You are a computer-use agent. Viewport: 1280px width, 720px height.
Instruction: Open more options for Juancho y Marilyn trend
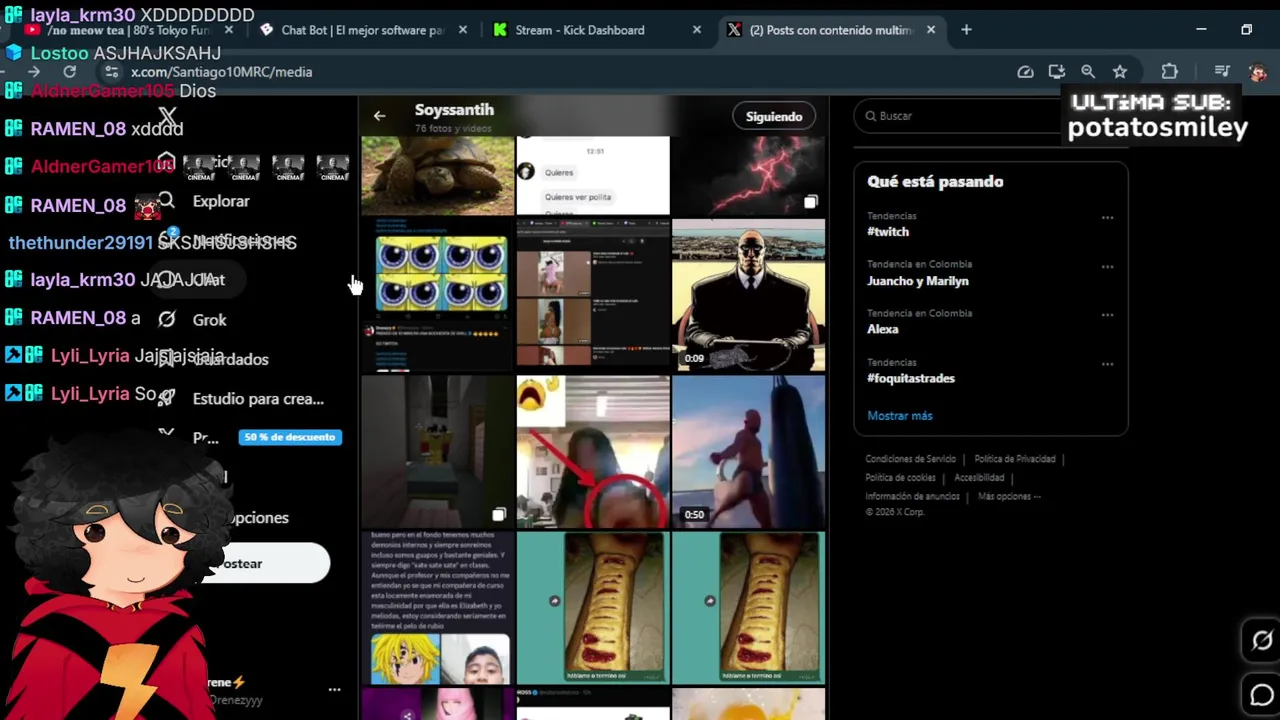point(1107,267)
